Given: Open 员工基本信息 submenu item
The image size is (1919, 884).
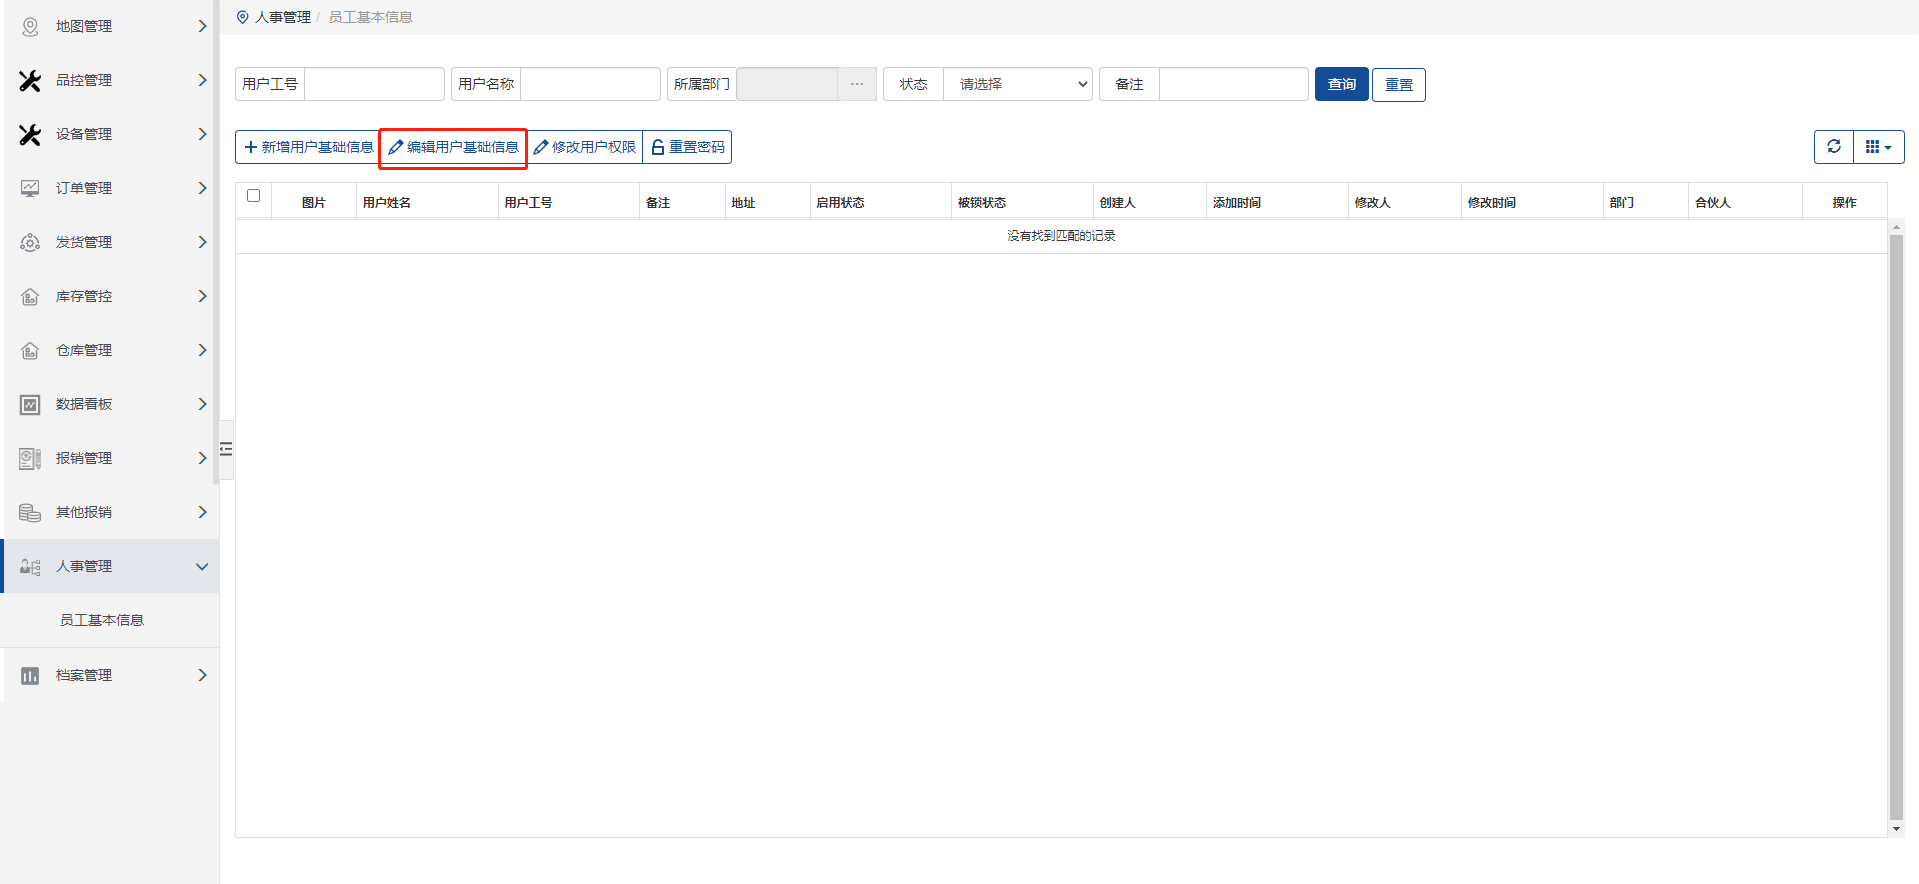Looking at the screenshot, I should [x=101, y=620].
